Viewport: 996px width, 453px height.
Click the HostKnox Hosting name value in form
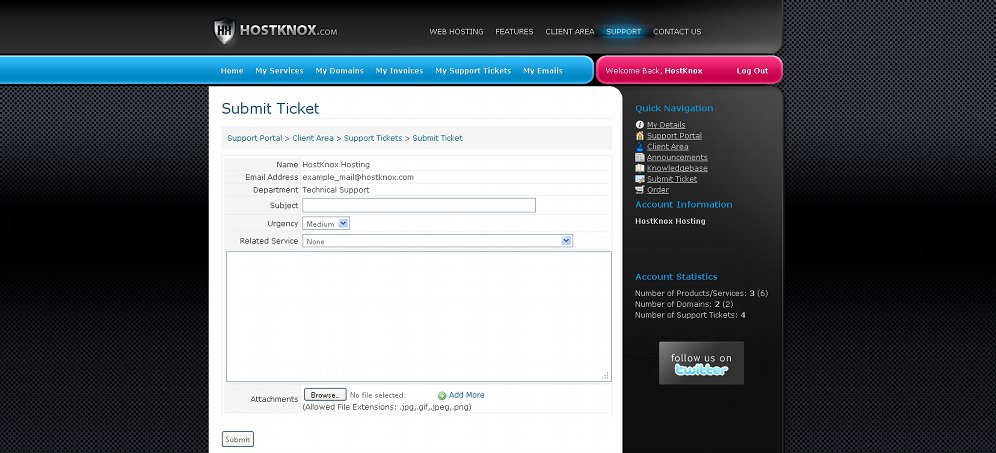tap(336, 165)
